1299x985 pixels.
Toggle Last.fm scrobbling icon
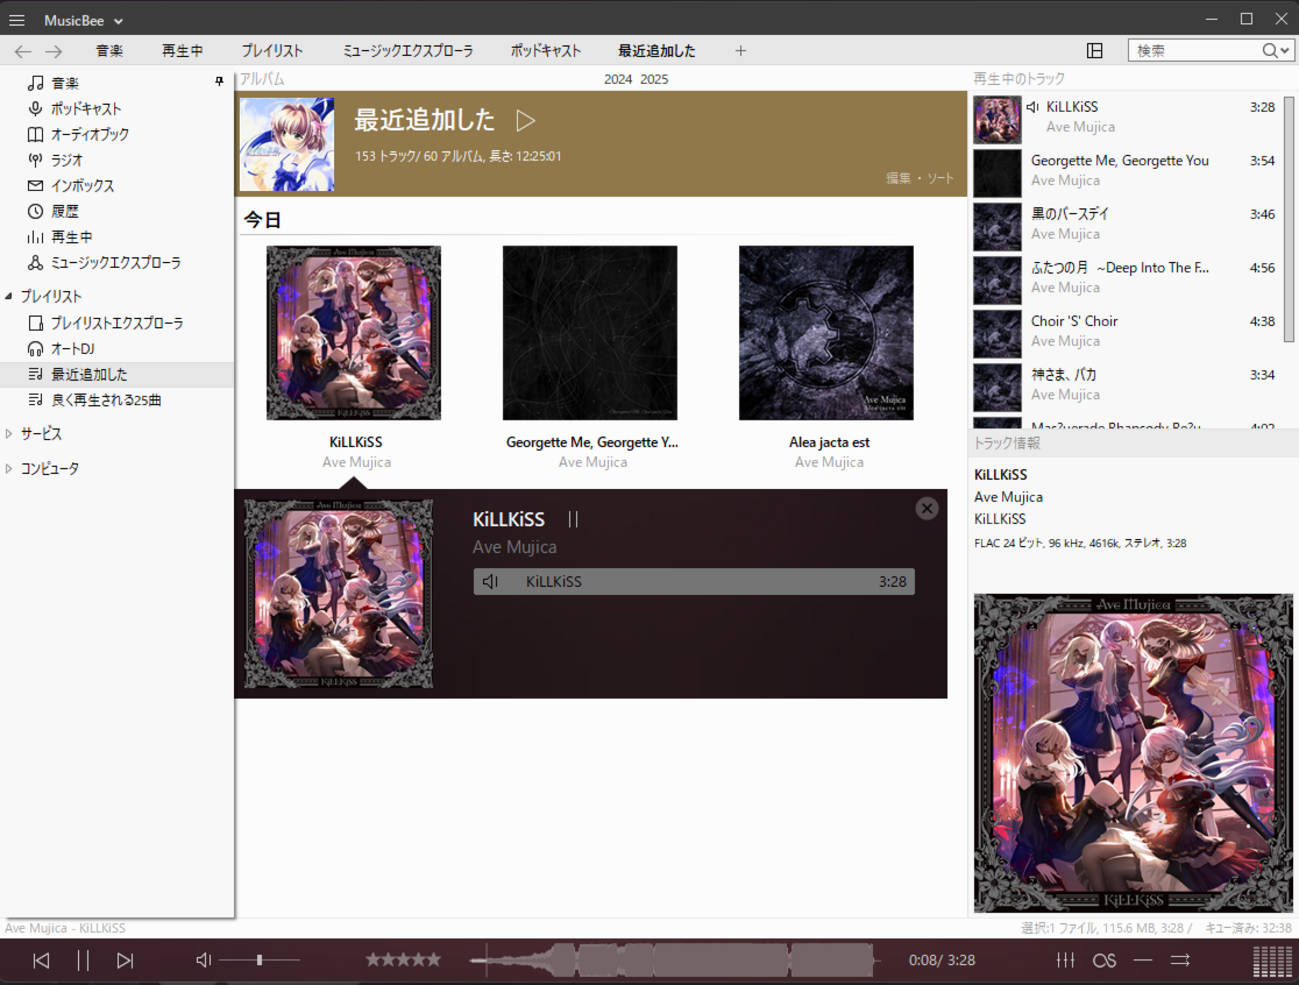[x=1104, y=960]
